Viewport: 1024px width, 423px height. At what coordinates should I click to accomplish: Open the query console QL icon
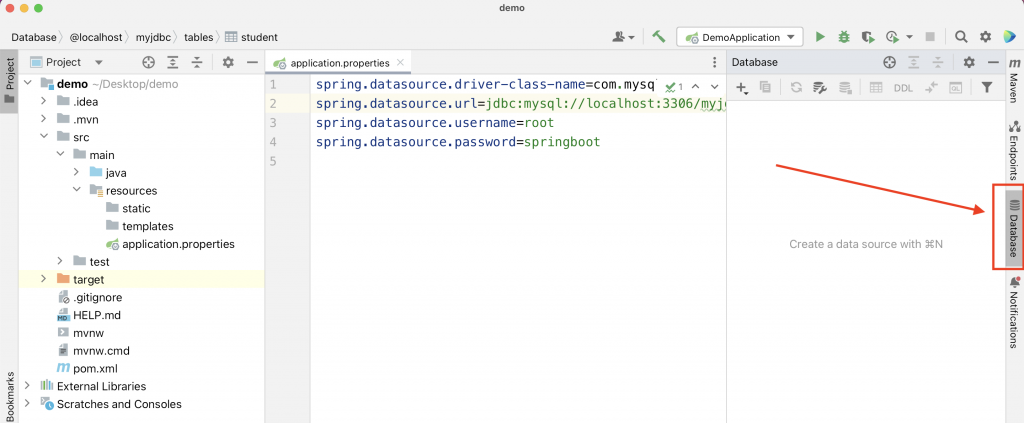[956, 87]
